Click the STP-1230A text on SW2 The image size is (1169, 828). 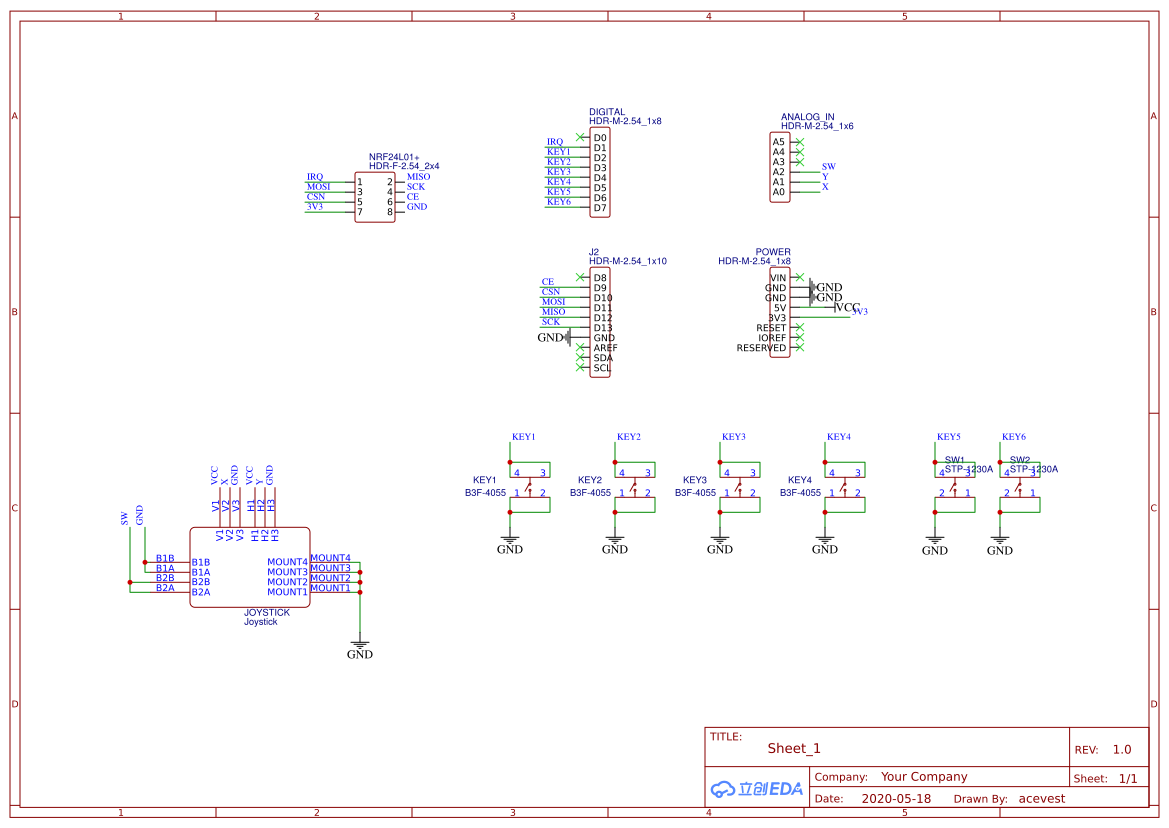coord(1033,469)
